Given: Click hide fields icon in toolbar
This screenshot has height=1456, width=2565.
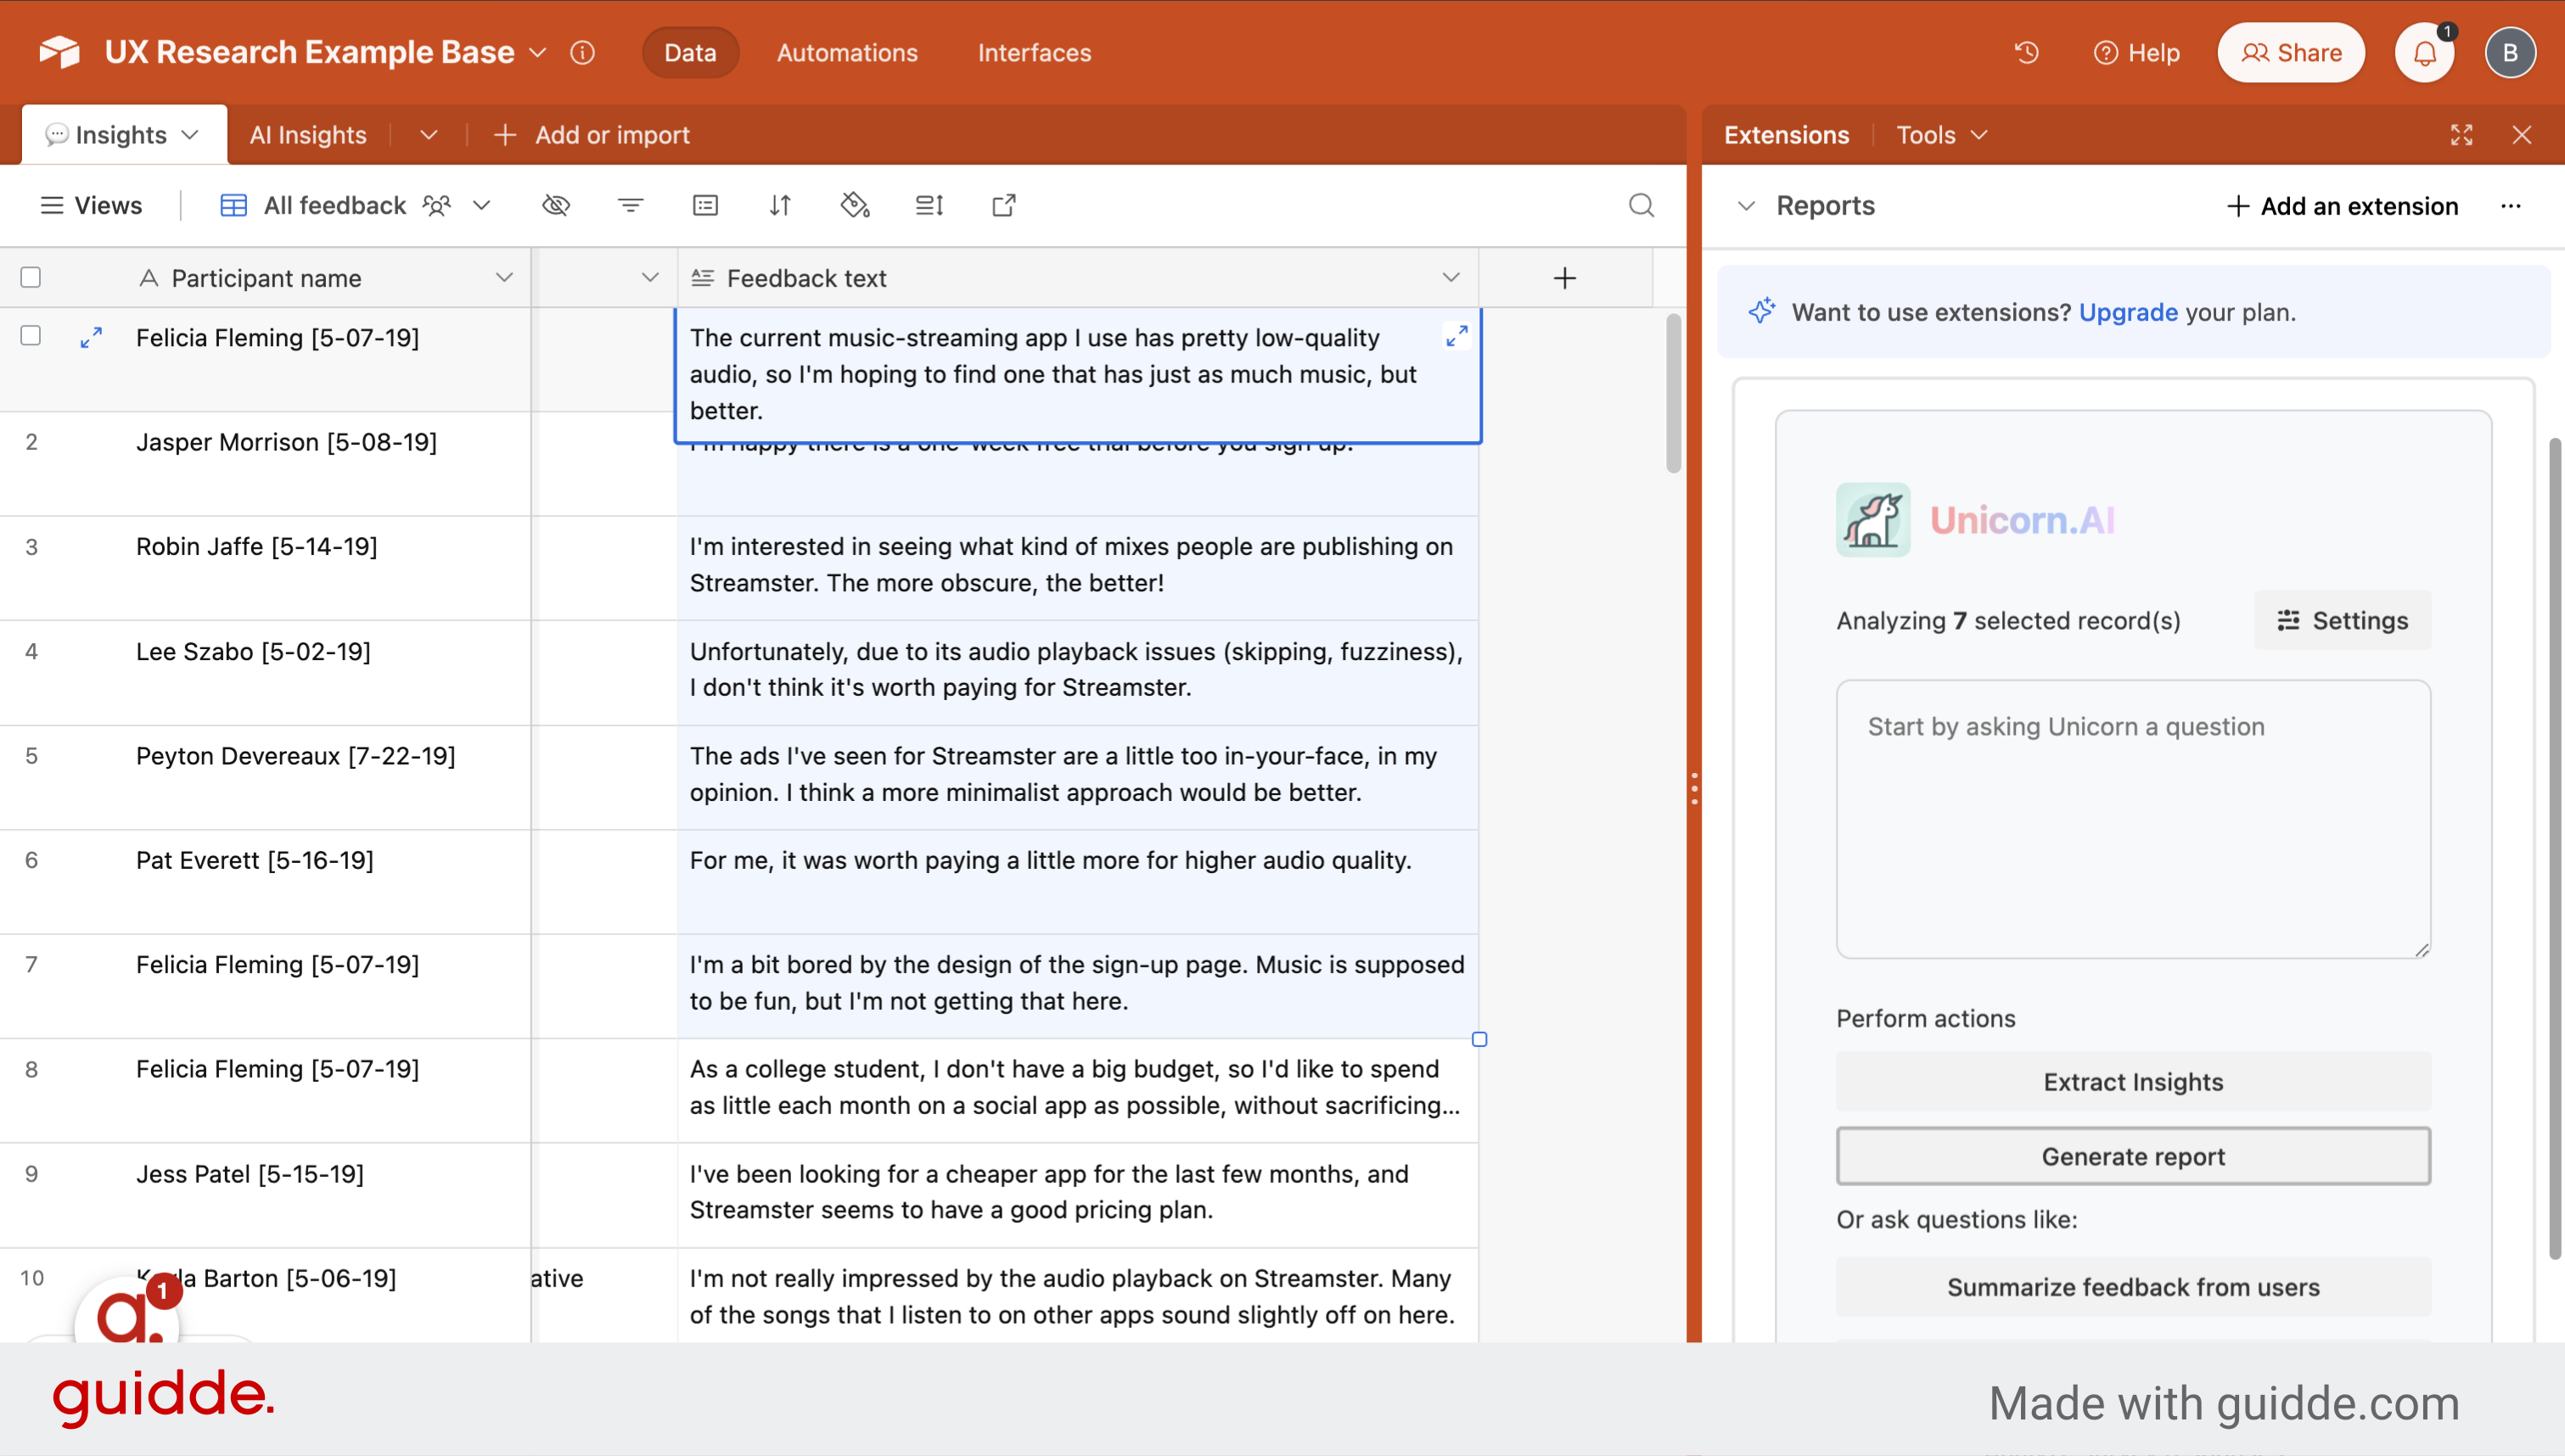Looking at the screenshot, I should 556,205.
